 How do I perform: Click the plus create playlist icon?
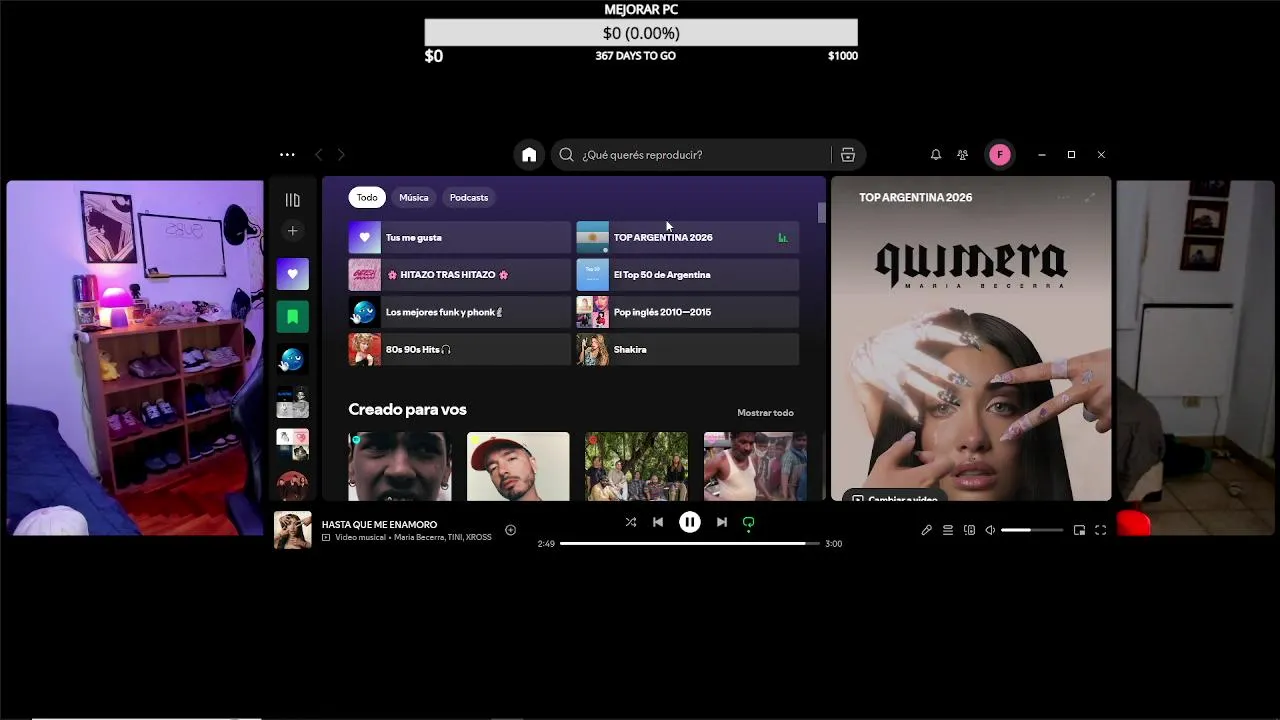[292, 231]
